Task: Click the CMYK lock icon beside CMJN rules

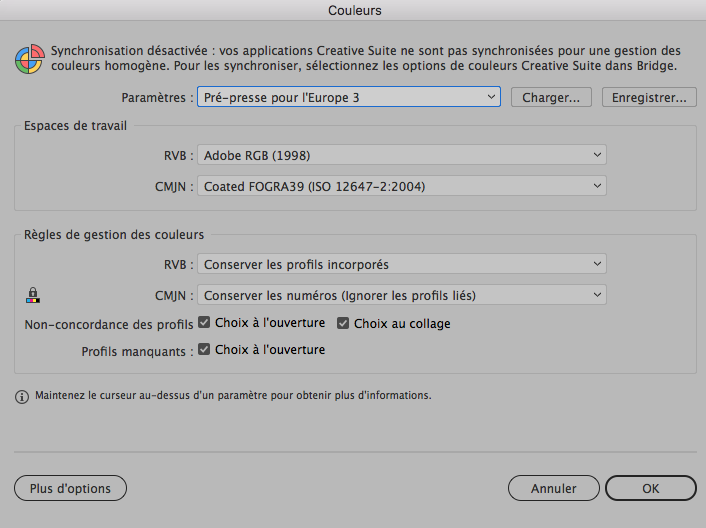Action: [32, 295]
